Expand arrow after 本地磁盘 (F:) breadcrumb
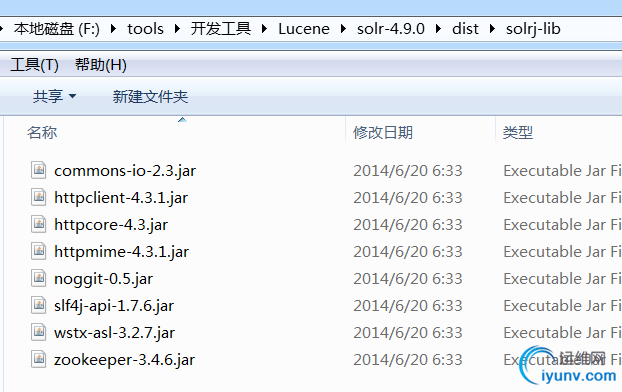The image size is (622, 392). [113, 29]
